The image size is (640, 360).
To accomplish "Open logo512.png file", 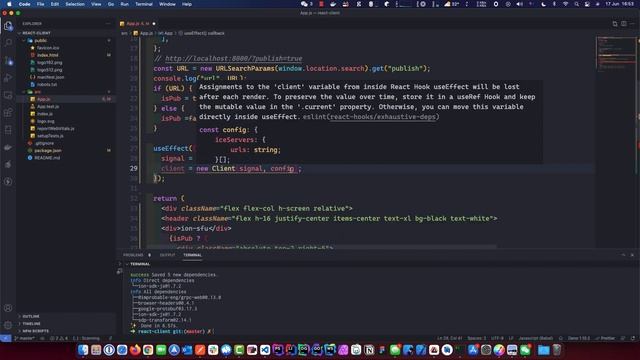I will click(49, 70).
